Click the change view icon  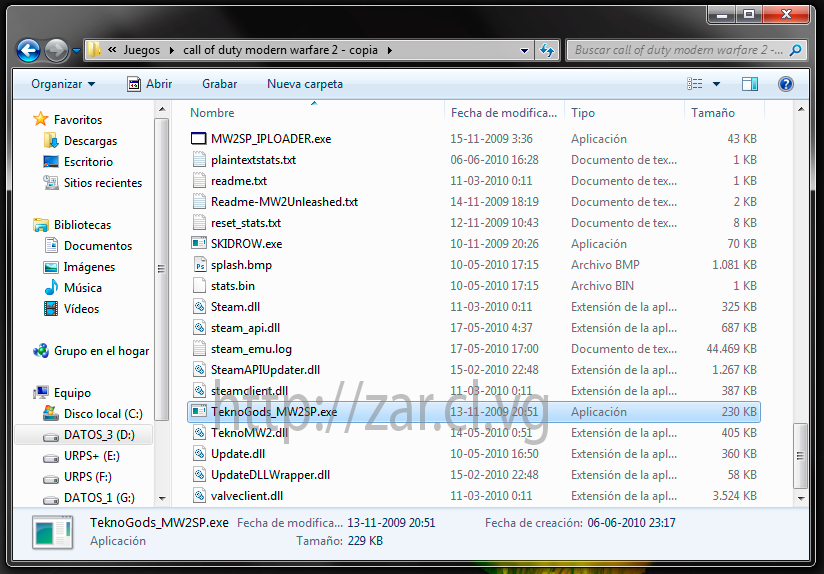pyautogui.click(x=695, y=84)
